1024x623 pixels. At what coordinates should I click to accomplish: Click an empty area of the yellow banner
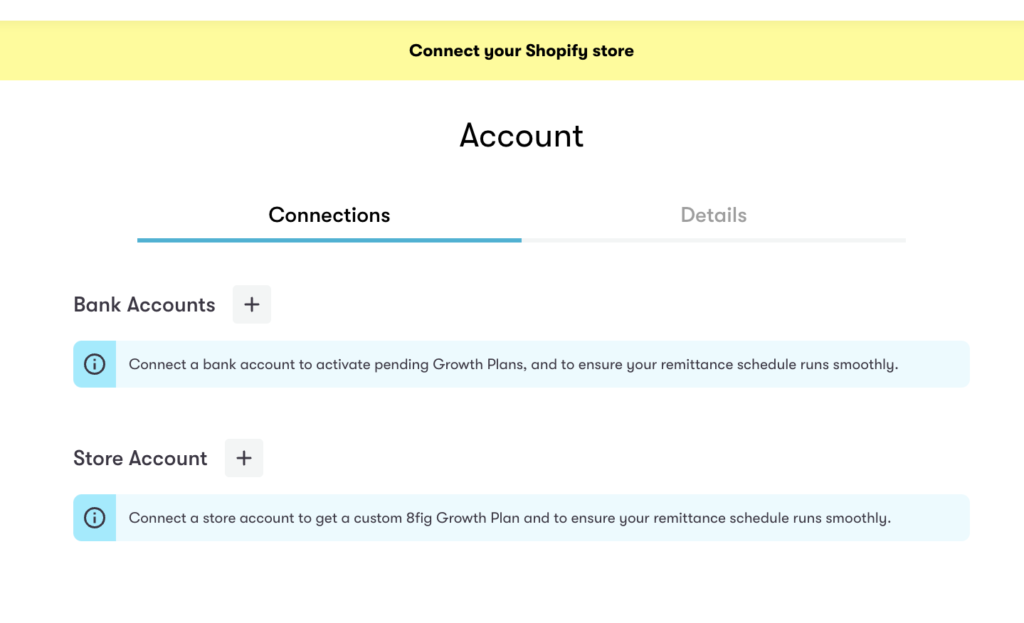196,50
